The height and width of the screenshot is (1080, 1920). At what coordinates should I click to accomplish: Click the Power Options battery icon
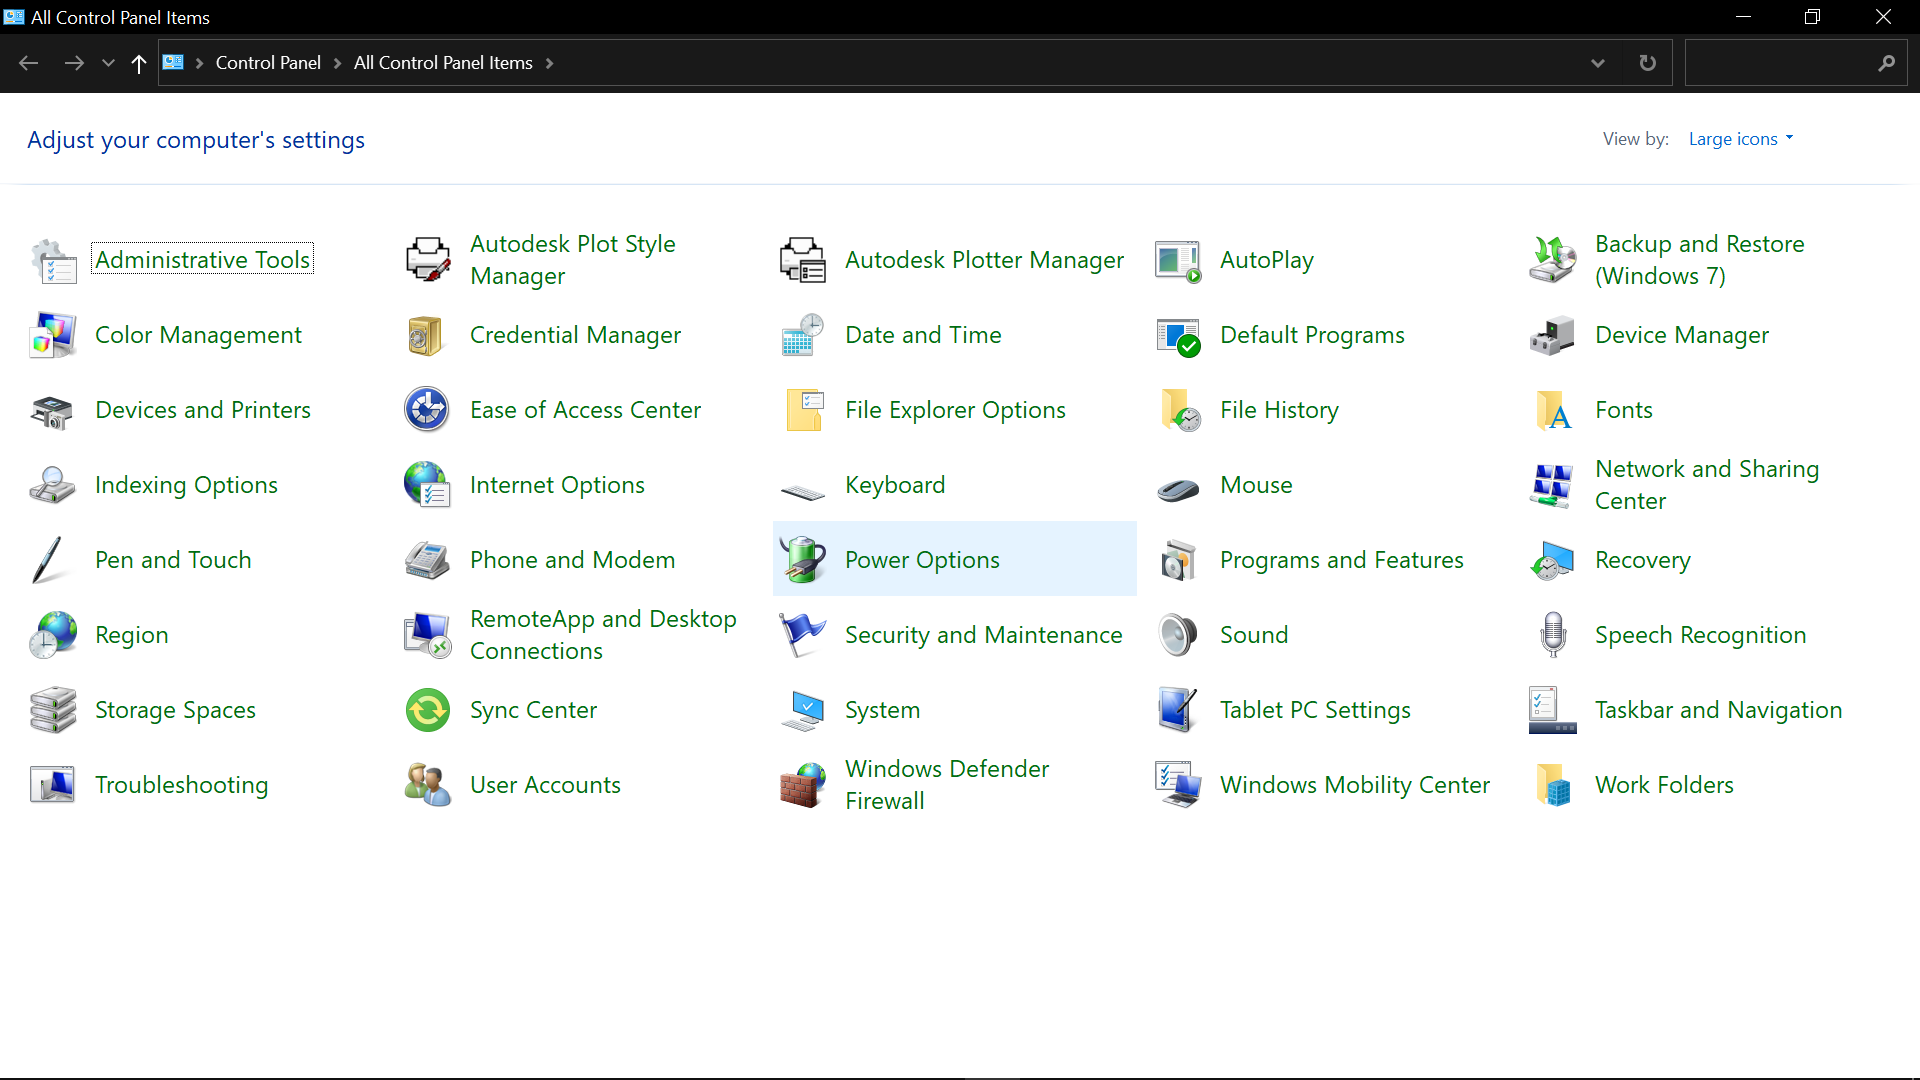(x=803, y=560)
